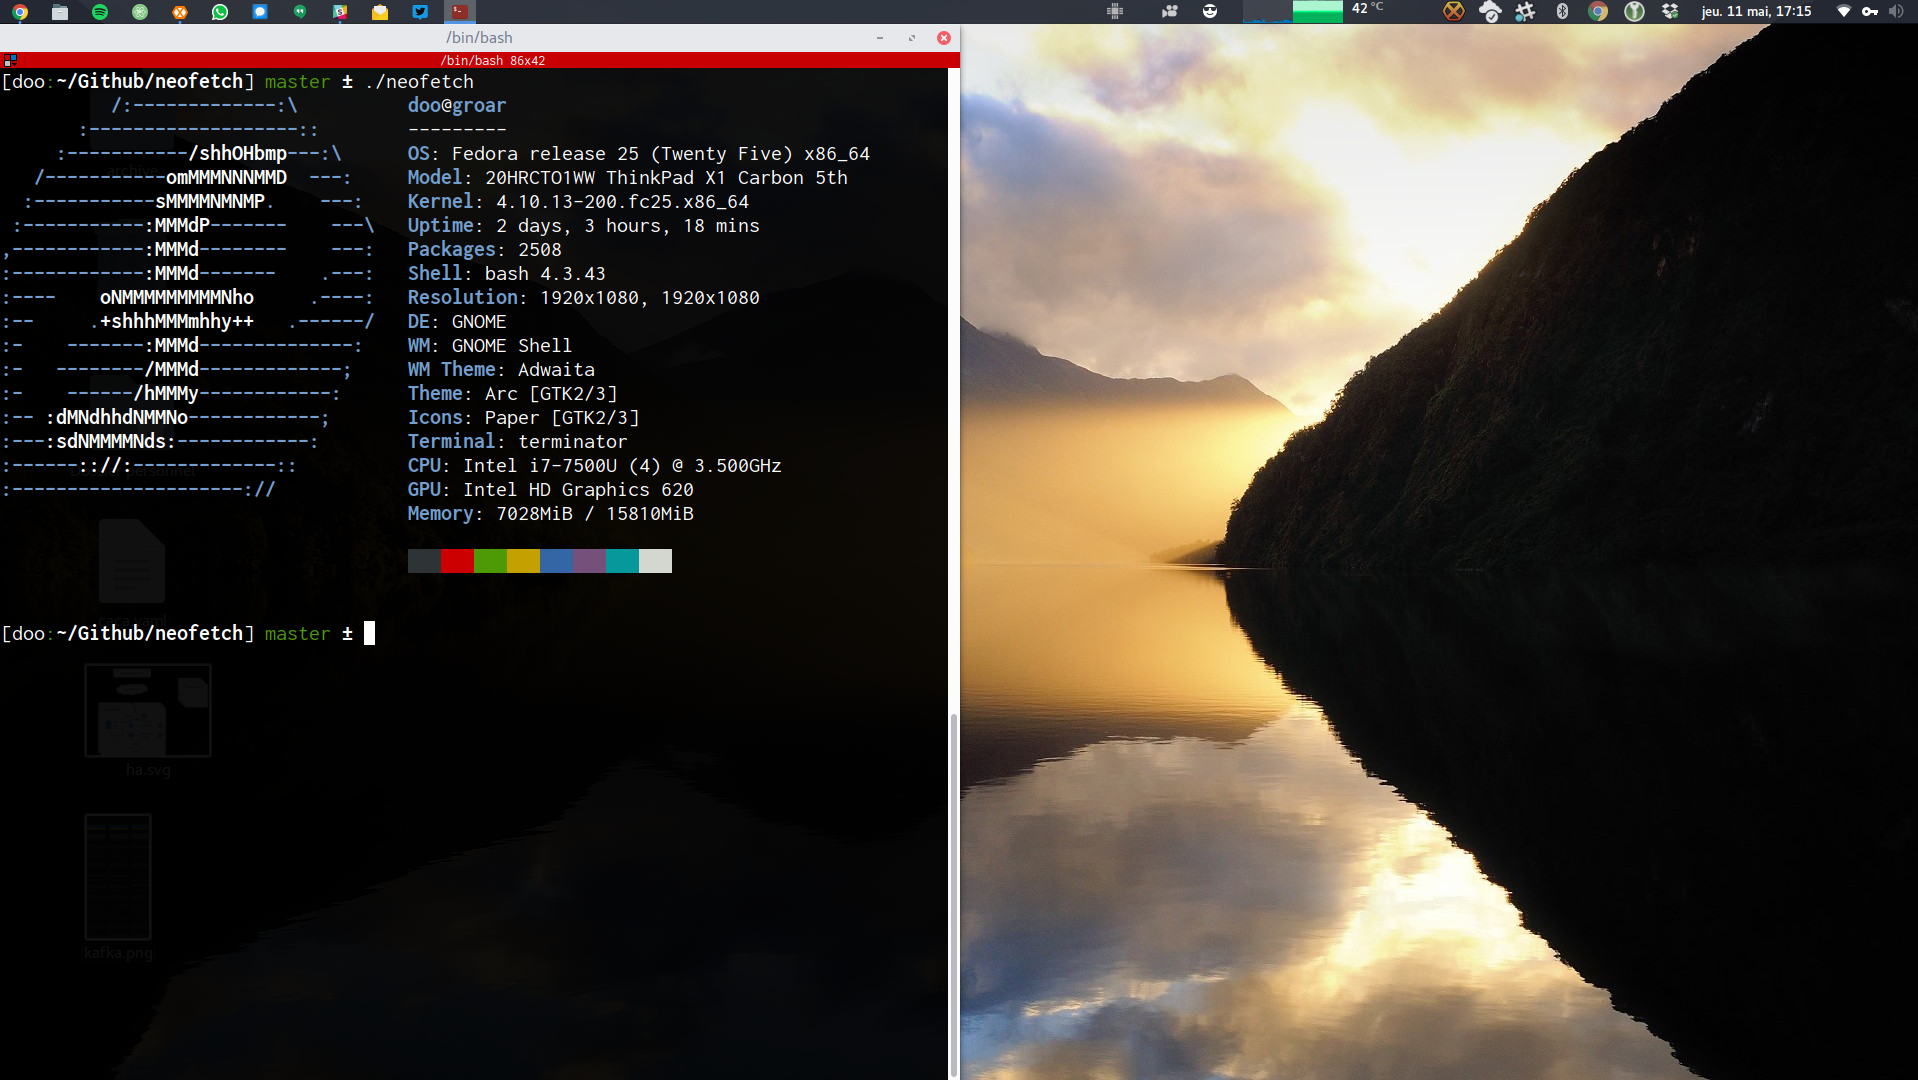Open the Wi-Fi network menu
The width and height of the screenshot is (1918, 1080).
click(1844, 12)
